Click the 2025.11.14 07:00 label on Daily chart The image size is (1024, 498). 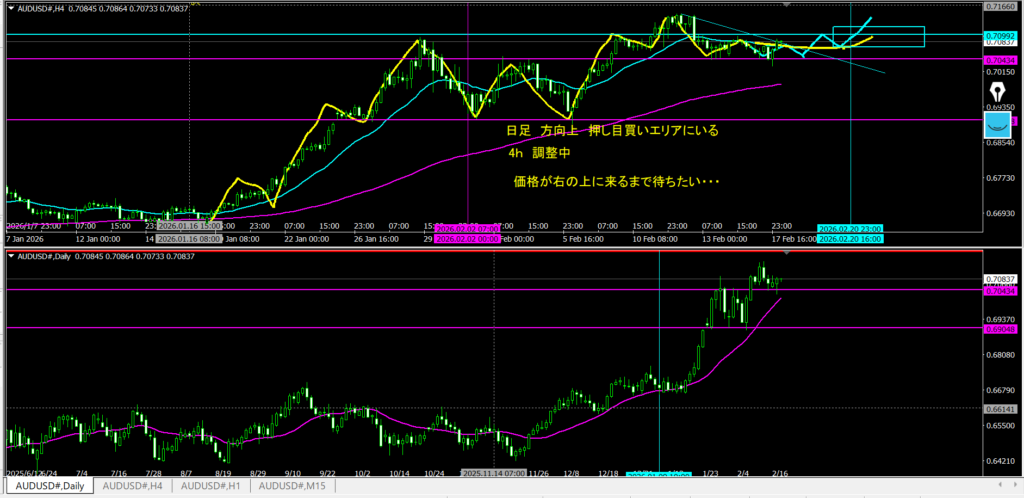493,472
